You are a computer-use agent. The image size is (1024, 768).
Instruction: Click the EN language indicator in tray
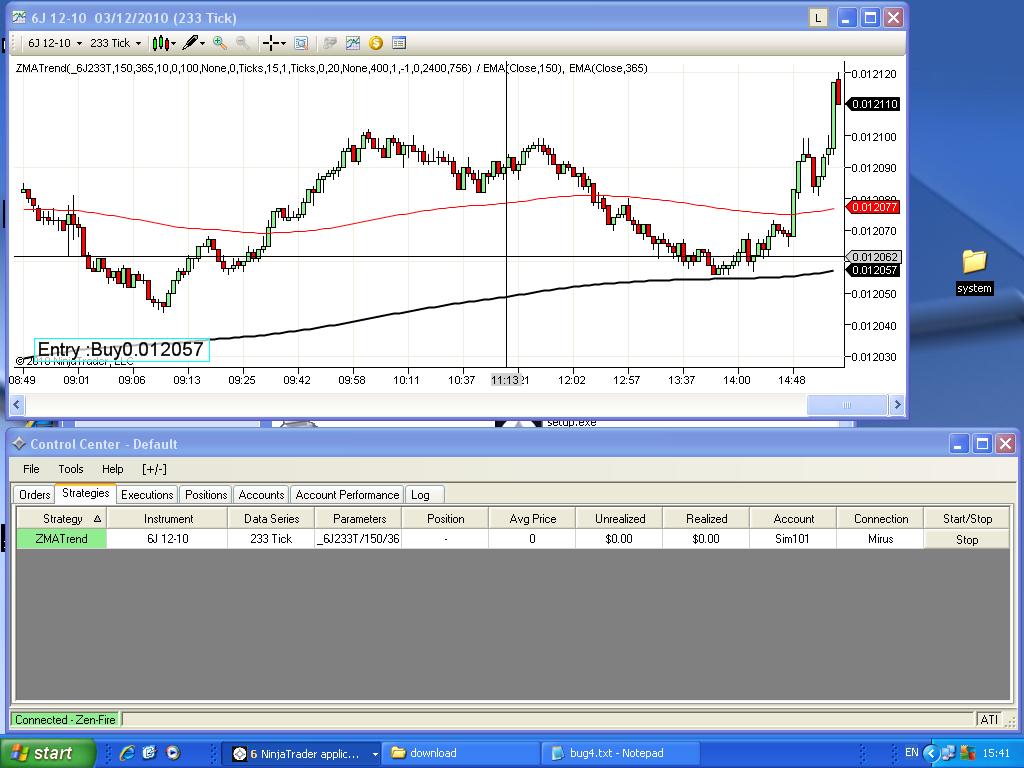click(x=912, y=752)
